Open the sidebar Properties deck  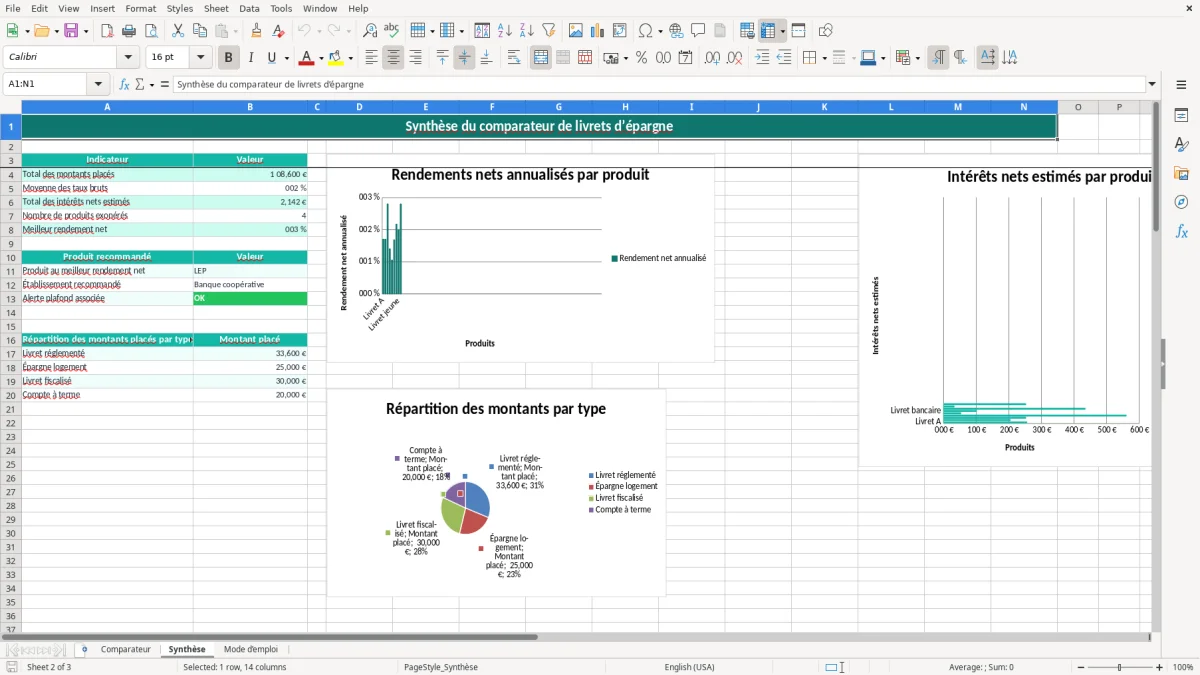[1181, 116]
